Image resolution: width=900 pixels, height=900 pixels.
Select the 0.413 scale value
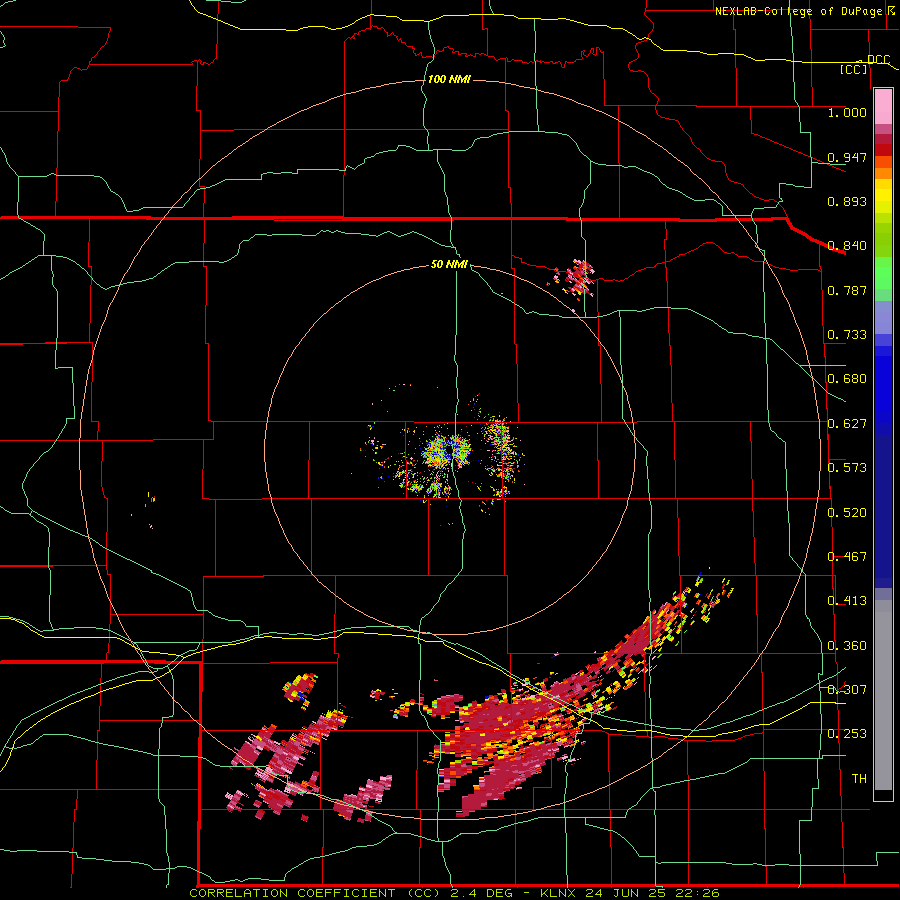(847, 601)
